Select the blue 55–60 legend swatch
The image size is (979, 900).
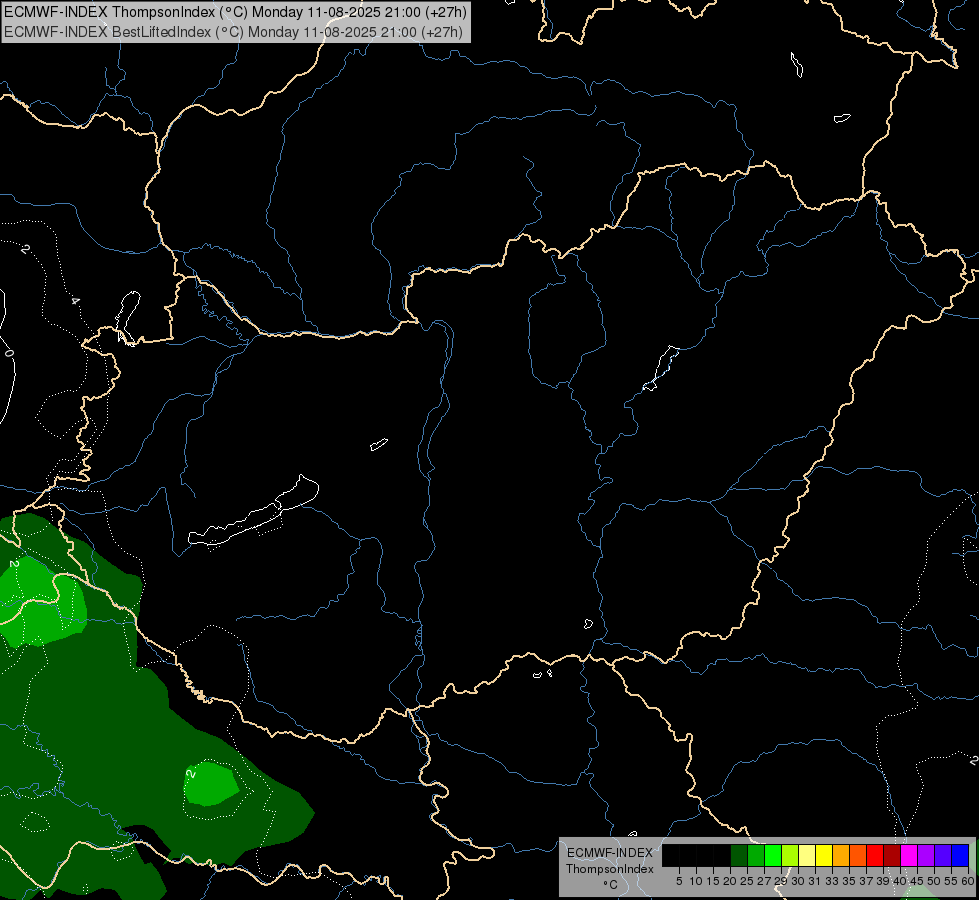(x=960, y=855)
